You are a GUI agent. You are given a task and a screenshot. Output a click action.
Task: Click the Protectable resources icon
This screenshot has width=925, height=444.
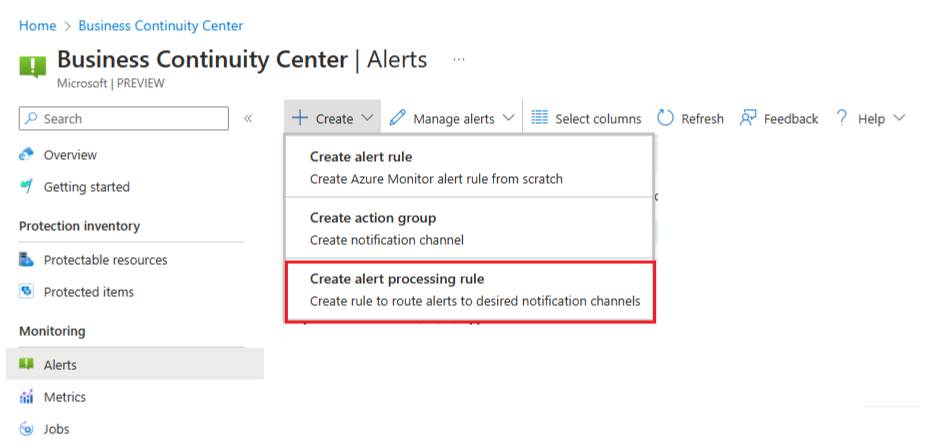(27, 259)
